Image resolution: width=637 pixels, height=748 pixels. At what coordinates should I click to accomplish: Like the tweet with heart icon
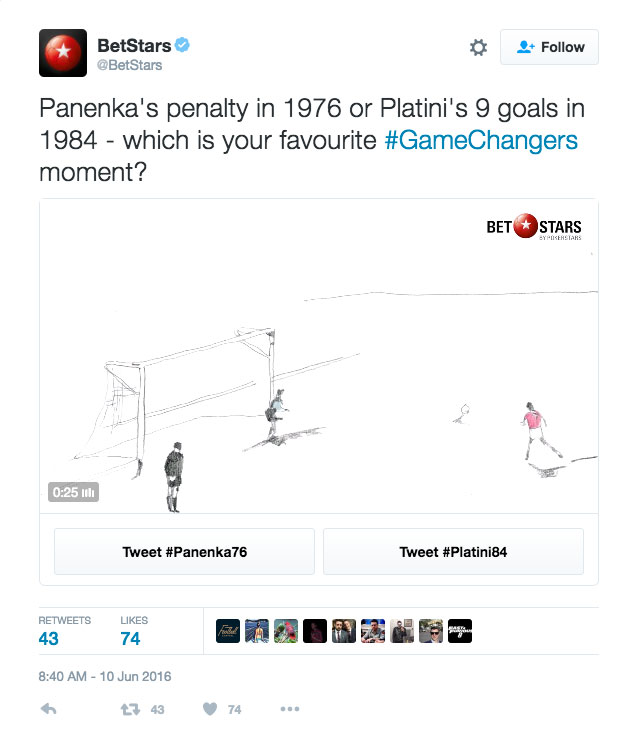pyautogui.click(x=210, y=709)
